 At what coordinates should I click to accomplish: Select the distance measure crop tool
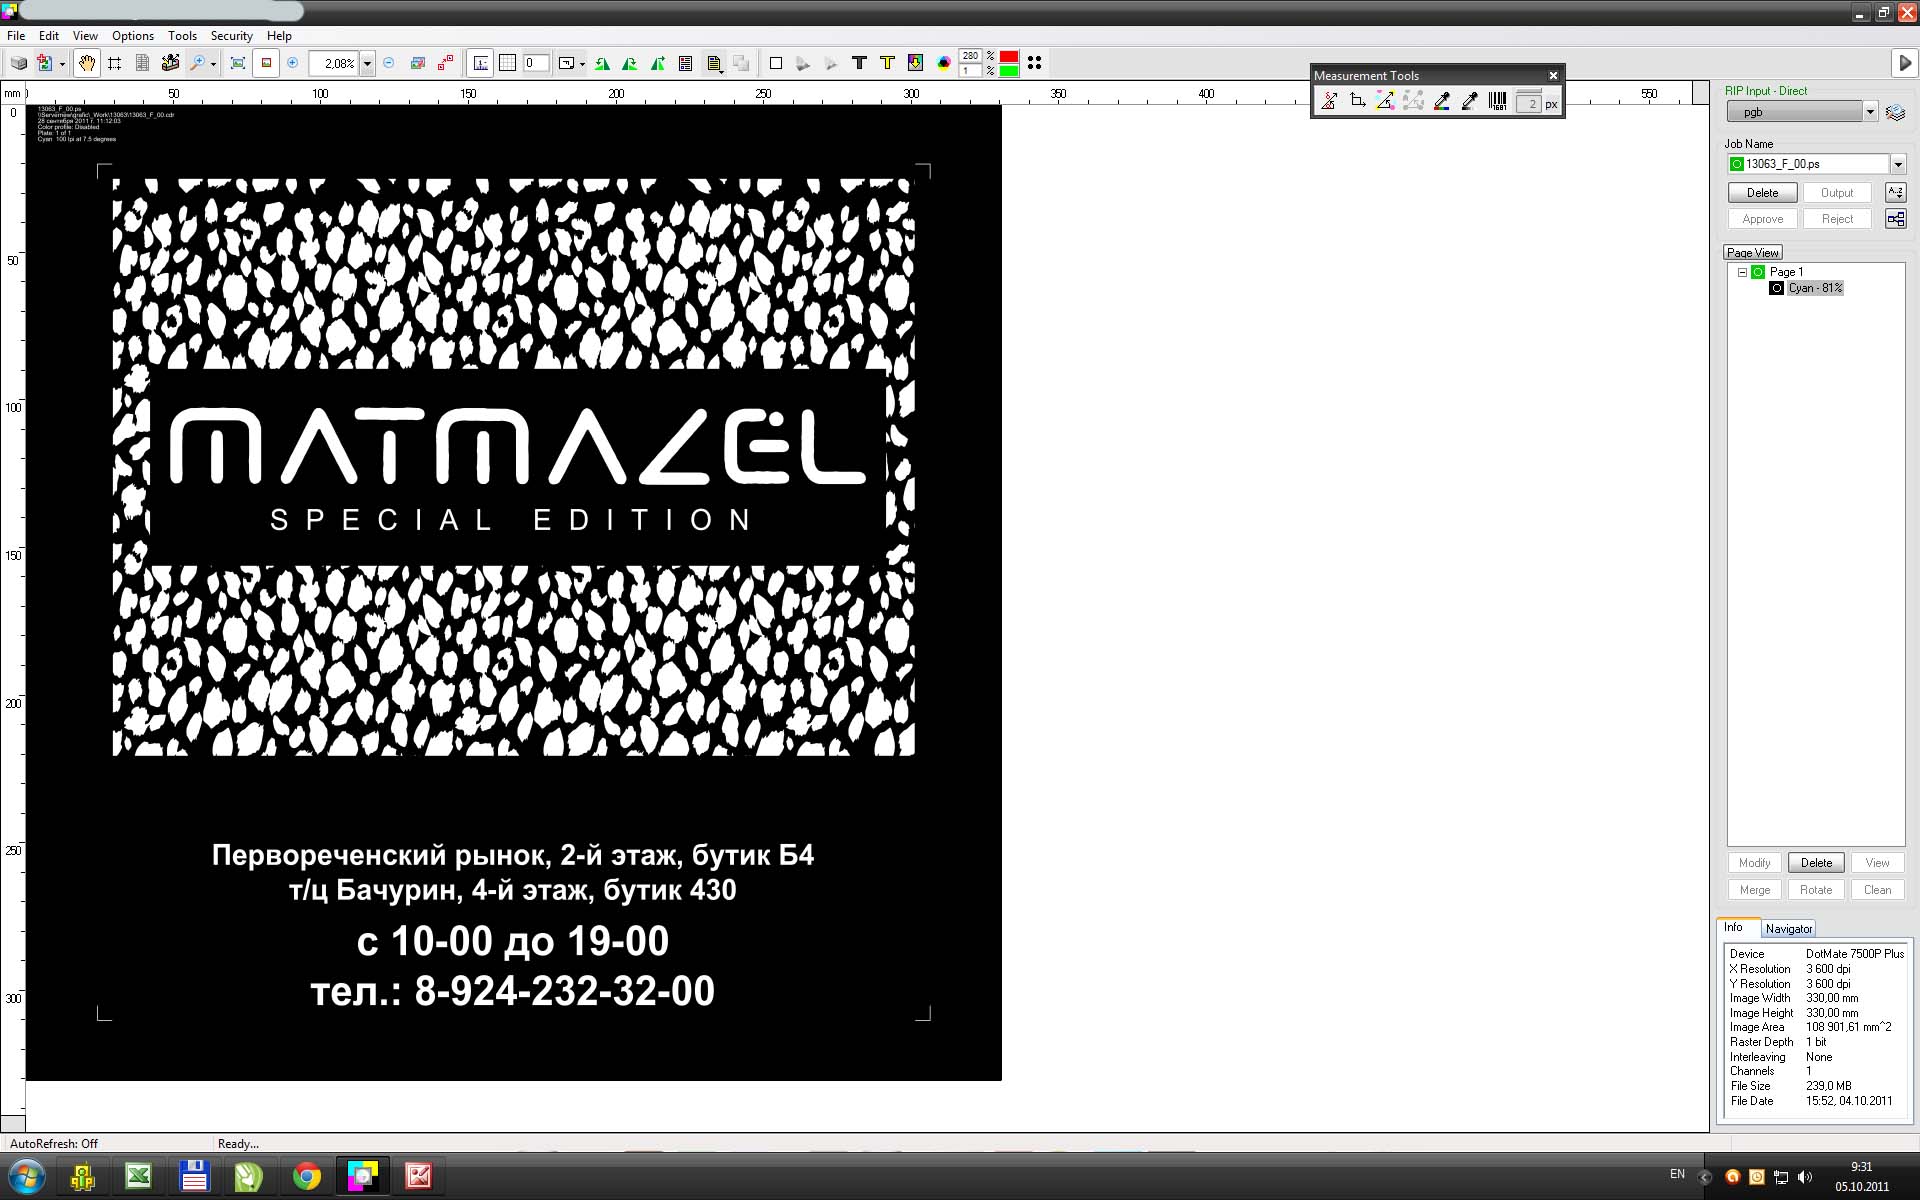coord(1357,101)
